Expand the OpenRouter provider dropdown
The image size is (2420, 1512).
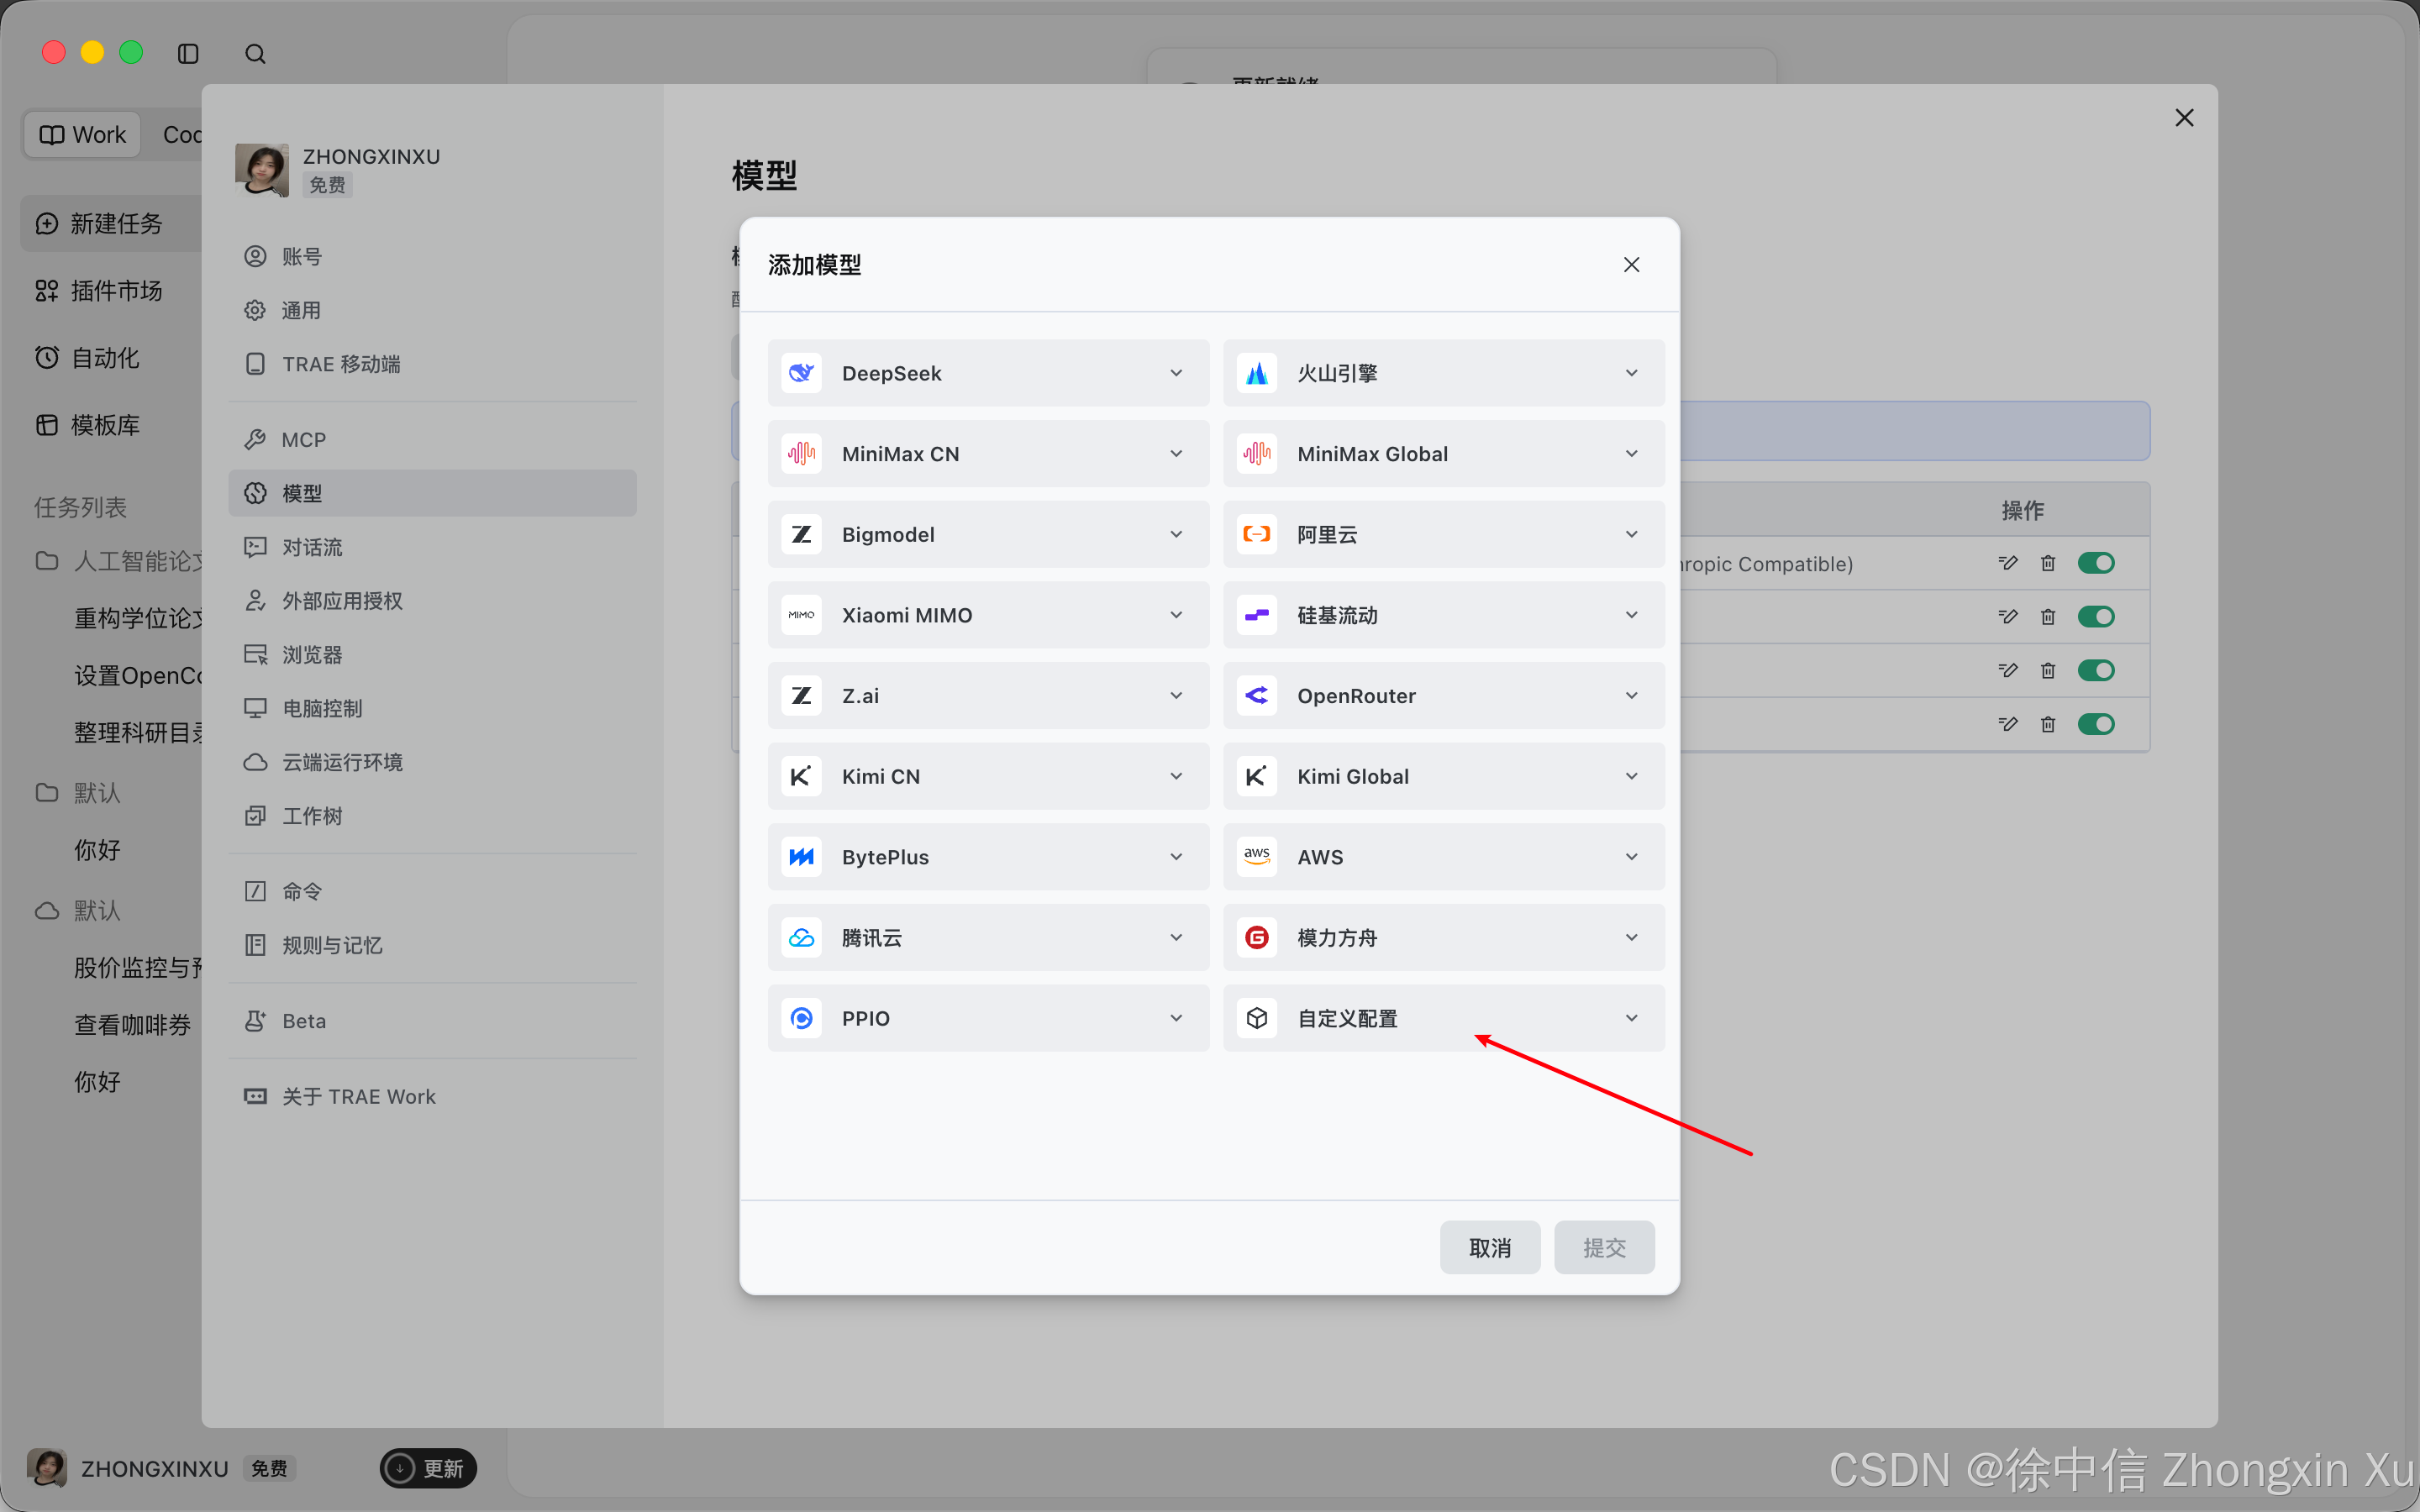(1631, 696)
